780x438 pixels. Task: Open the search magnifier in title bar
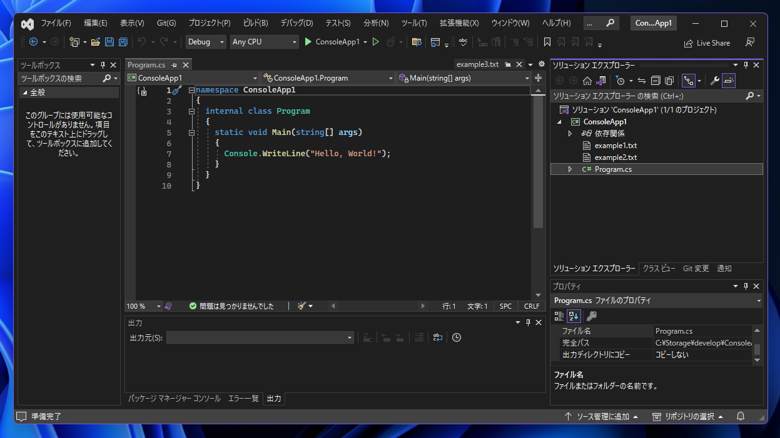click(610, 23)
